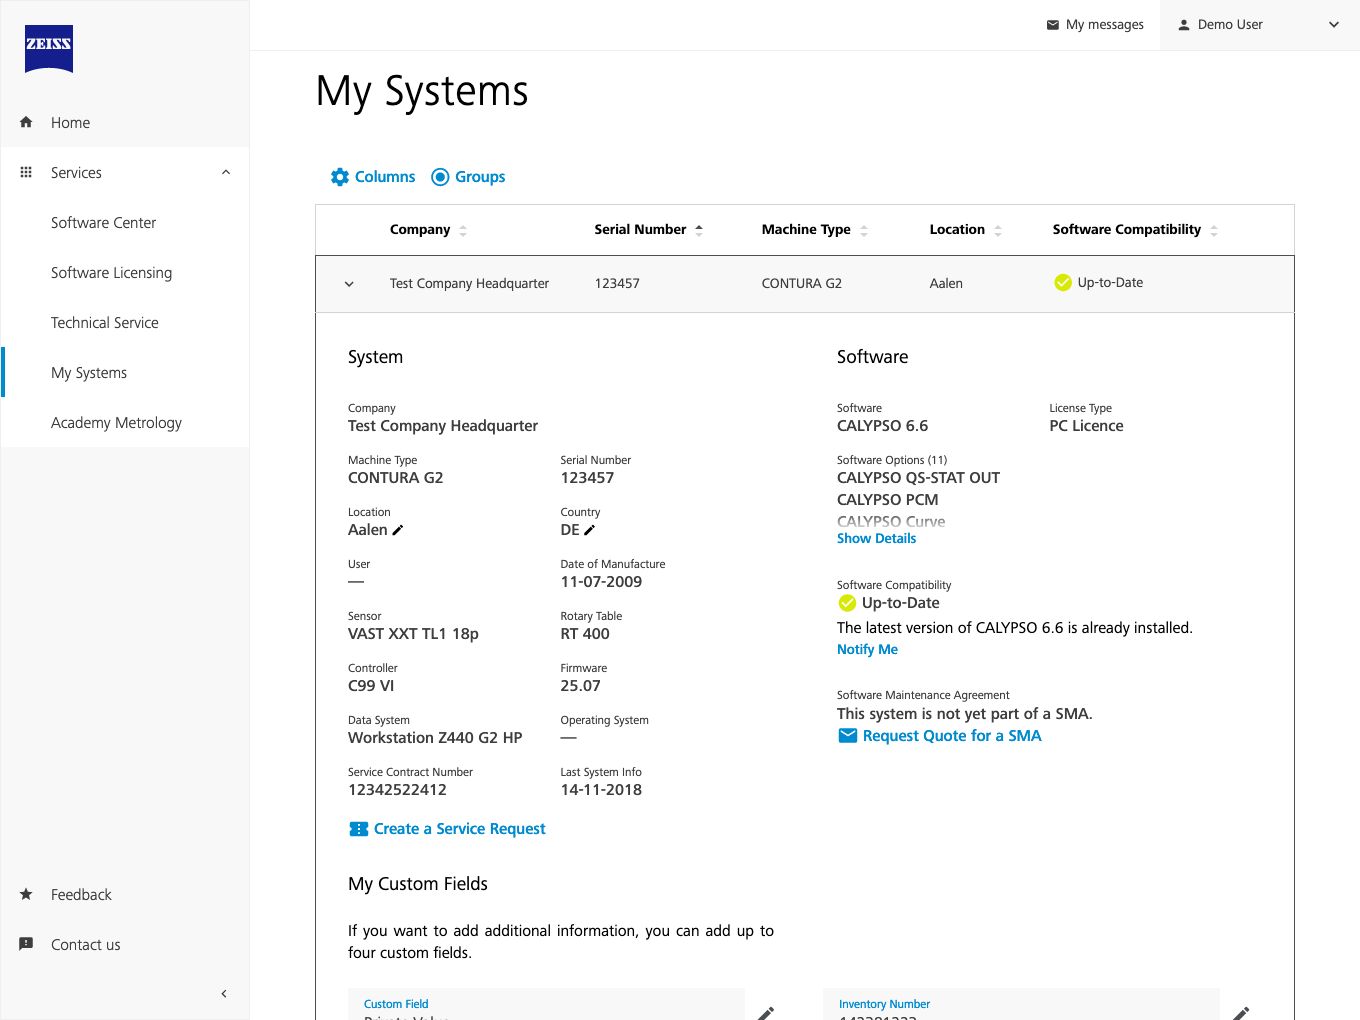1360x1020 pixels.
Task: Click the Custom Field input
Action: [x=547, y=1004]
